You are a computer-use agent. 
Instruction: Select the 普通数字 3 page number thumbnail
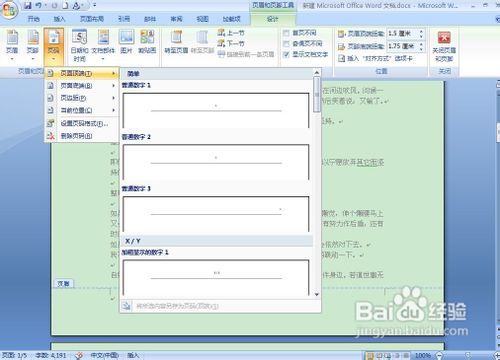pos(216,214)
